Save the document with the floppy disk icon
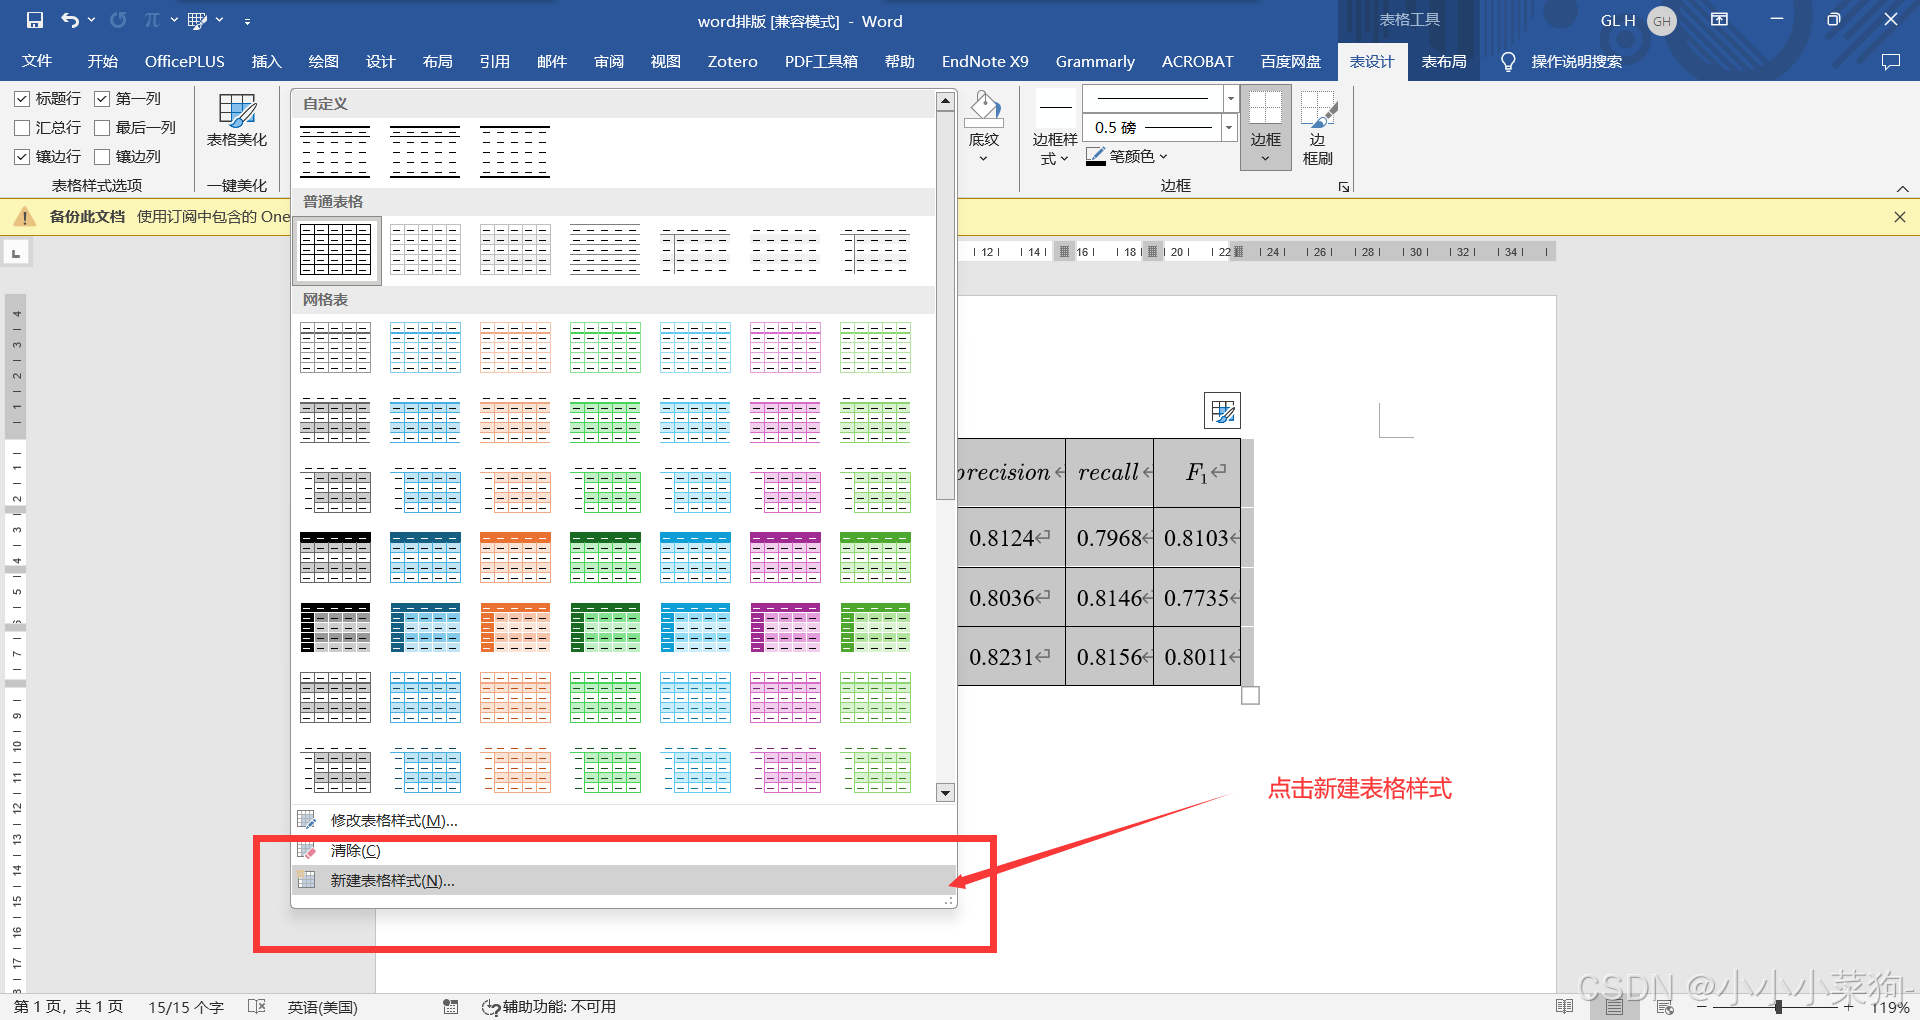The height and width of the screenshot is (1020, 1920). pyautogui.click(x=35, y=20)
